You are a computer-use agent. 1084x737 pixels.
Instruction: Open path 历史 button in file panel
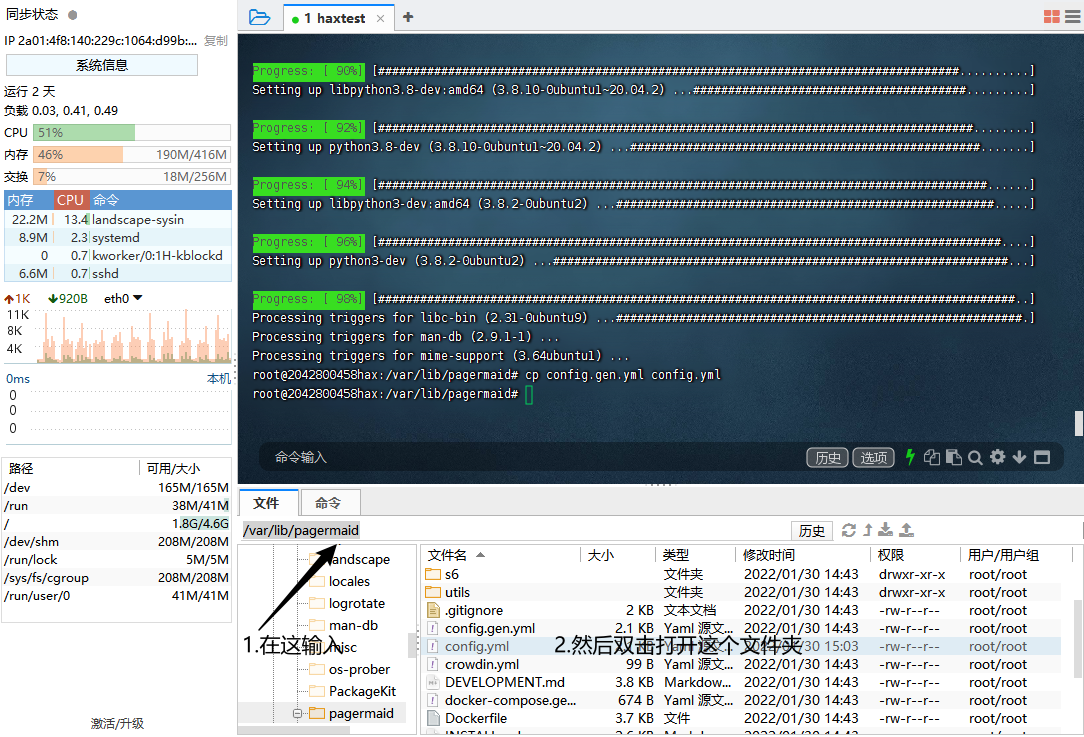[812, 530]
